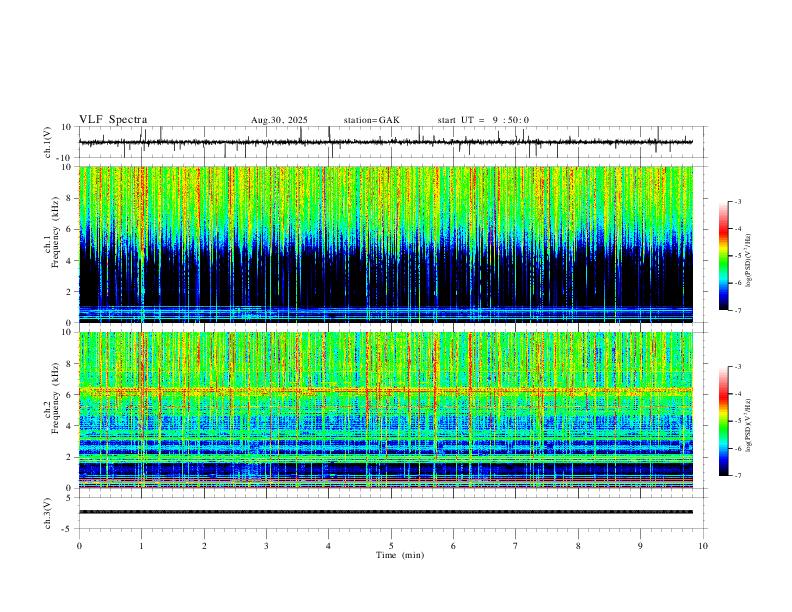This screenshot has height=612, width=792.
Task: Click the "2" kHz tick of ch.2 spectrogram
Action: click(x=70, y=457)
